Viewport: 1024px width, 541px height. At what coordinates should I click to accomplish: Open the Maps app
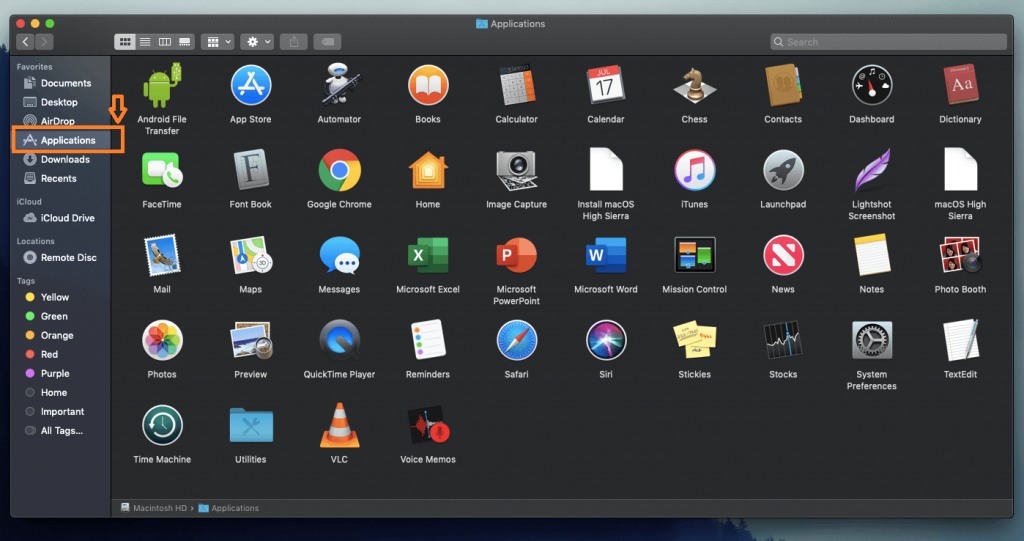[251, 255]
